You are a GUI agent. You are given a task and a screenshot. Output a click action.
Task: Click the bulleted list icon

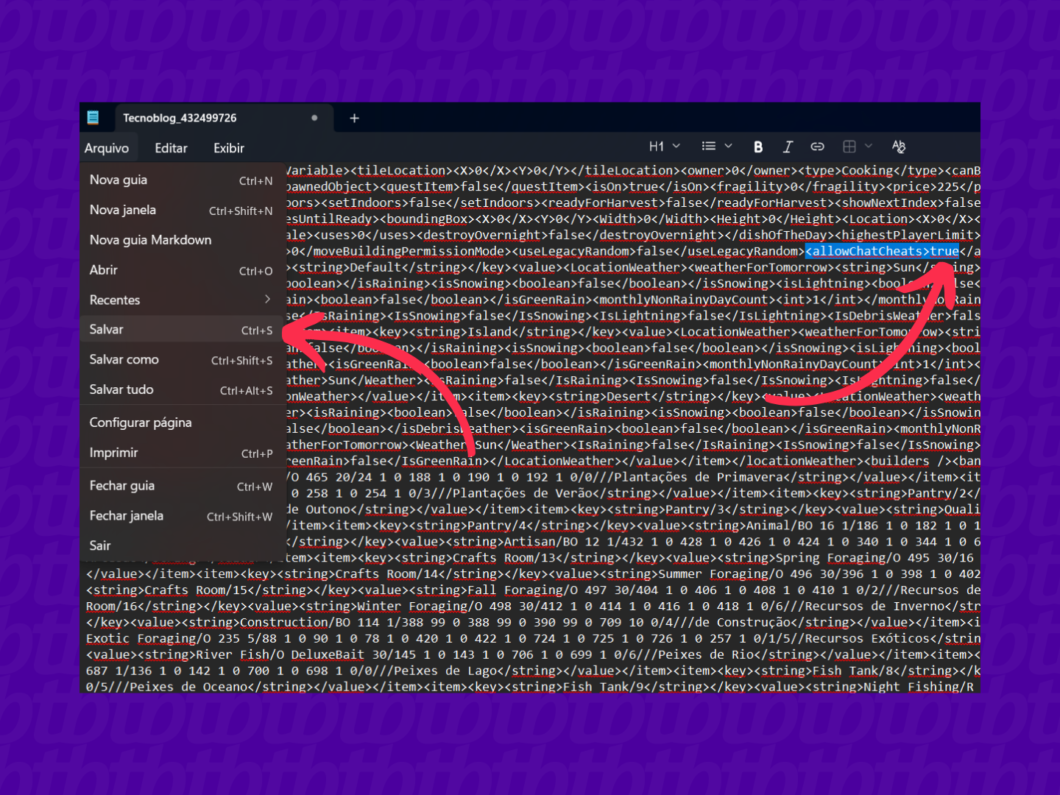pos(709,147)
